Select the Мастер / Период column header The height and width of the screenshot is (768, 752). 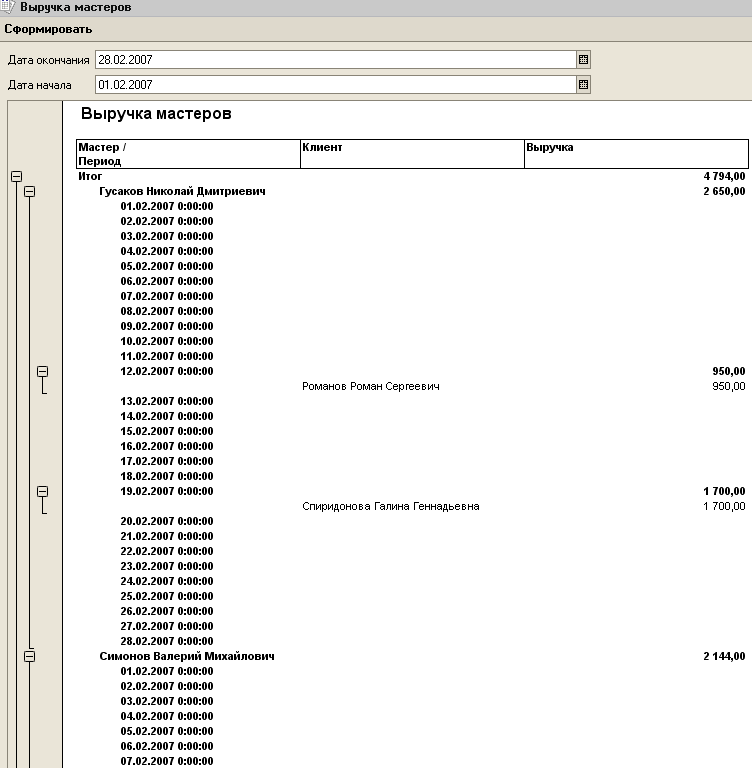(188, 154)
